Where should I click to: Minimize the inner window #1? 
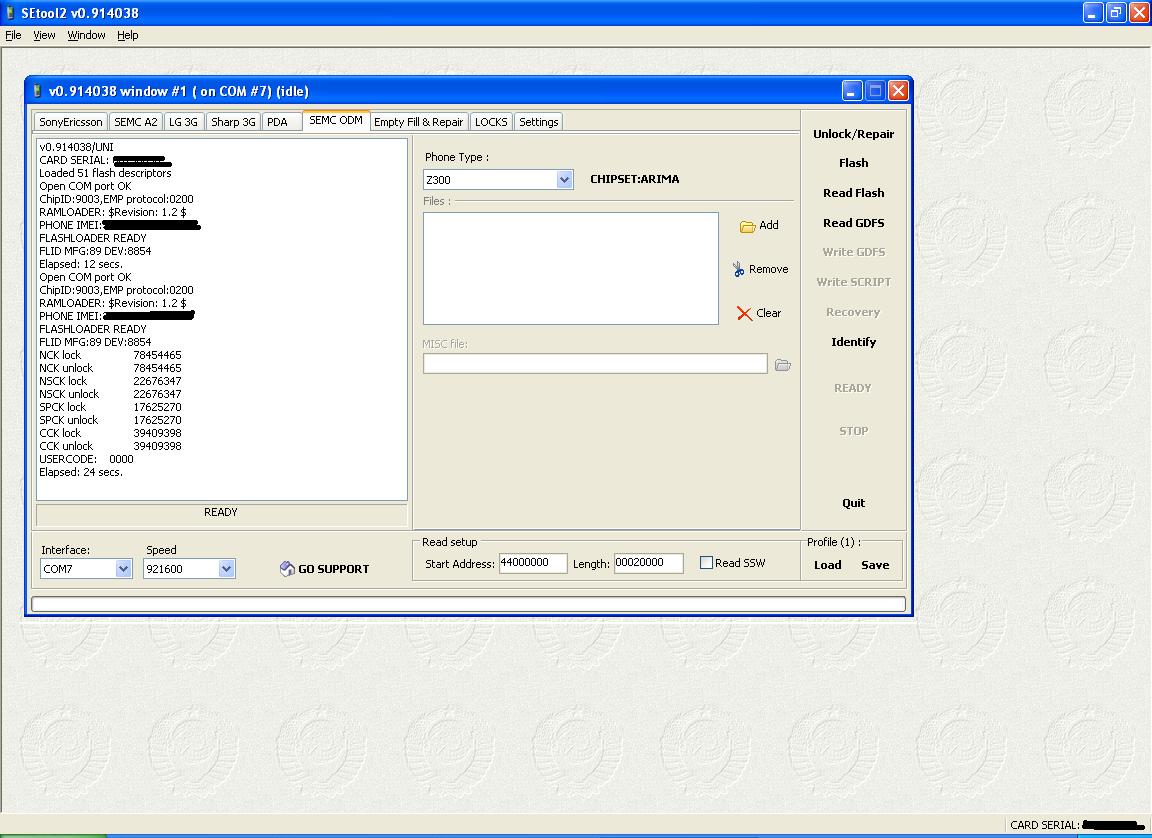pyautogui.click(x=852, y=91)
